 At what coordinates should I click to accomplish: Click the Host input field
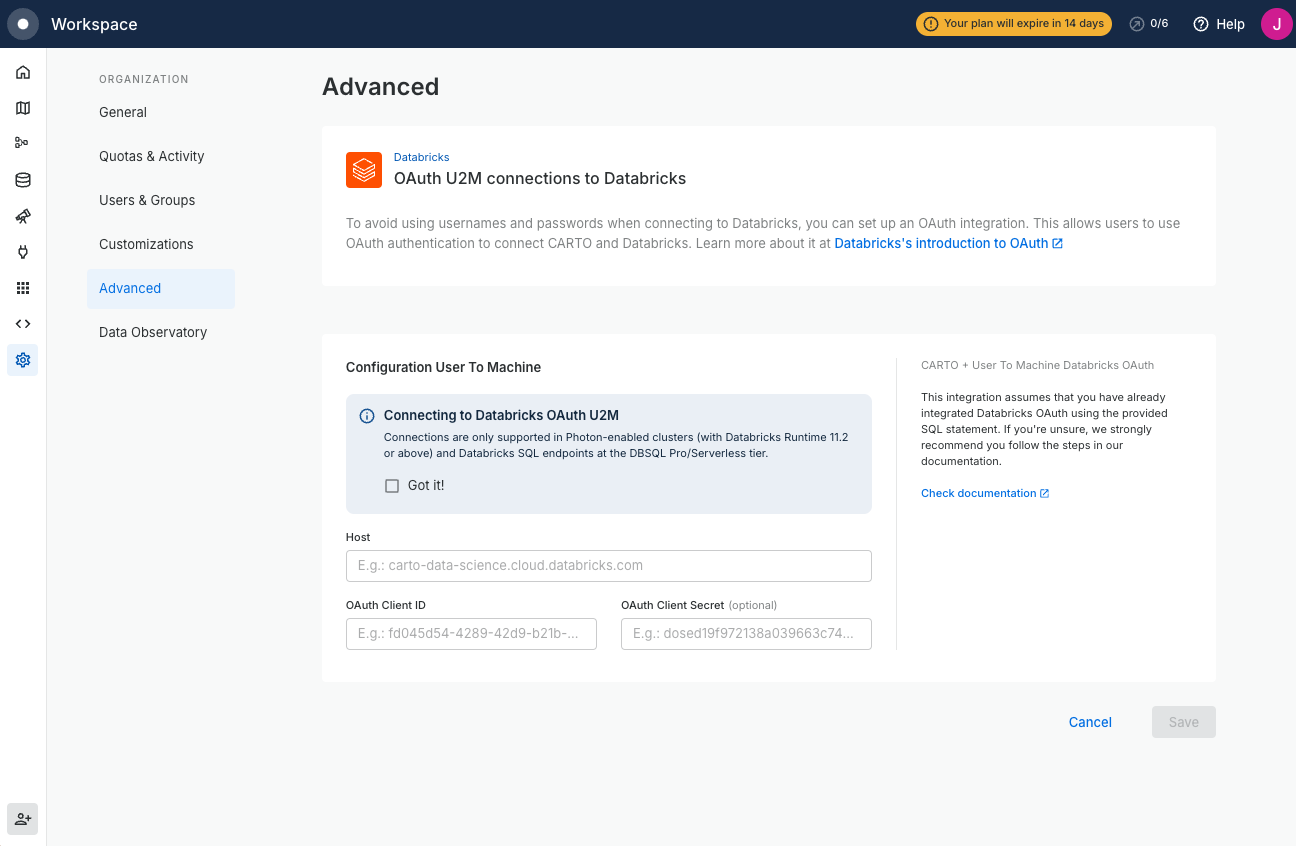pyautogui.click(x=608, y=566)
